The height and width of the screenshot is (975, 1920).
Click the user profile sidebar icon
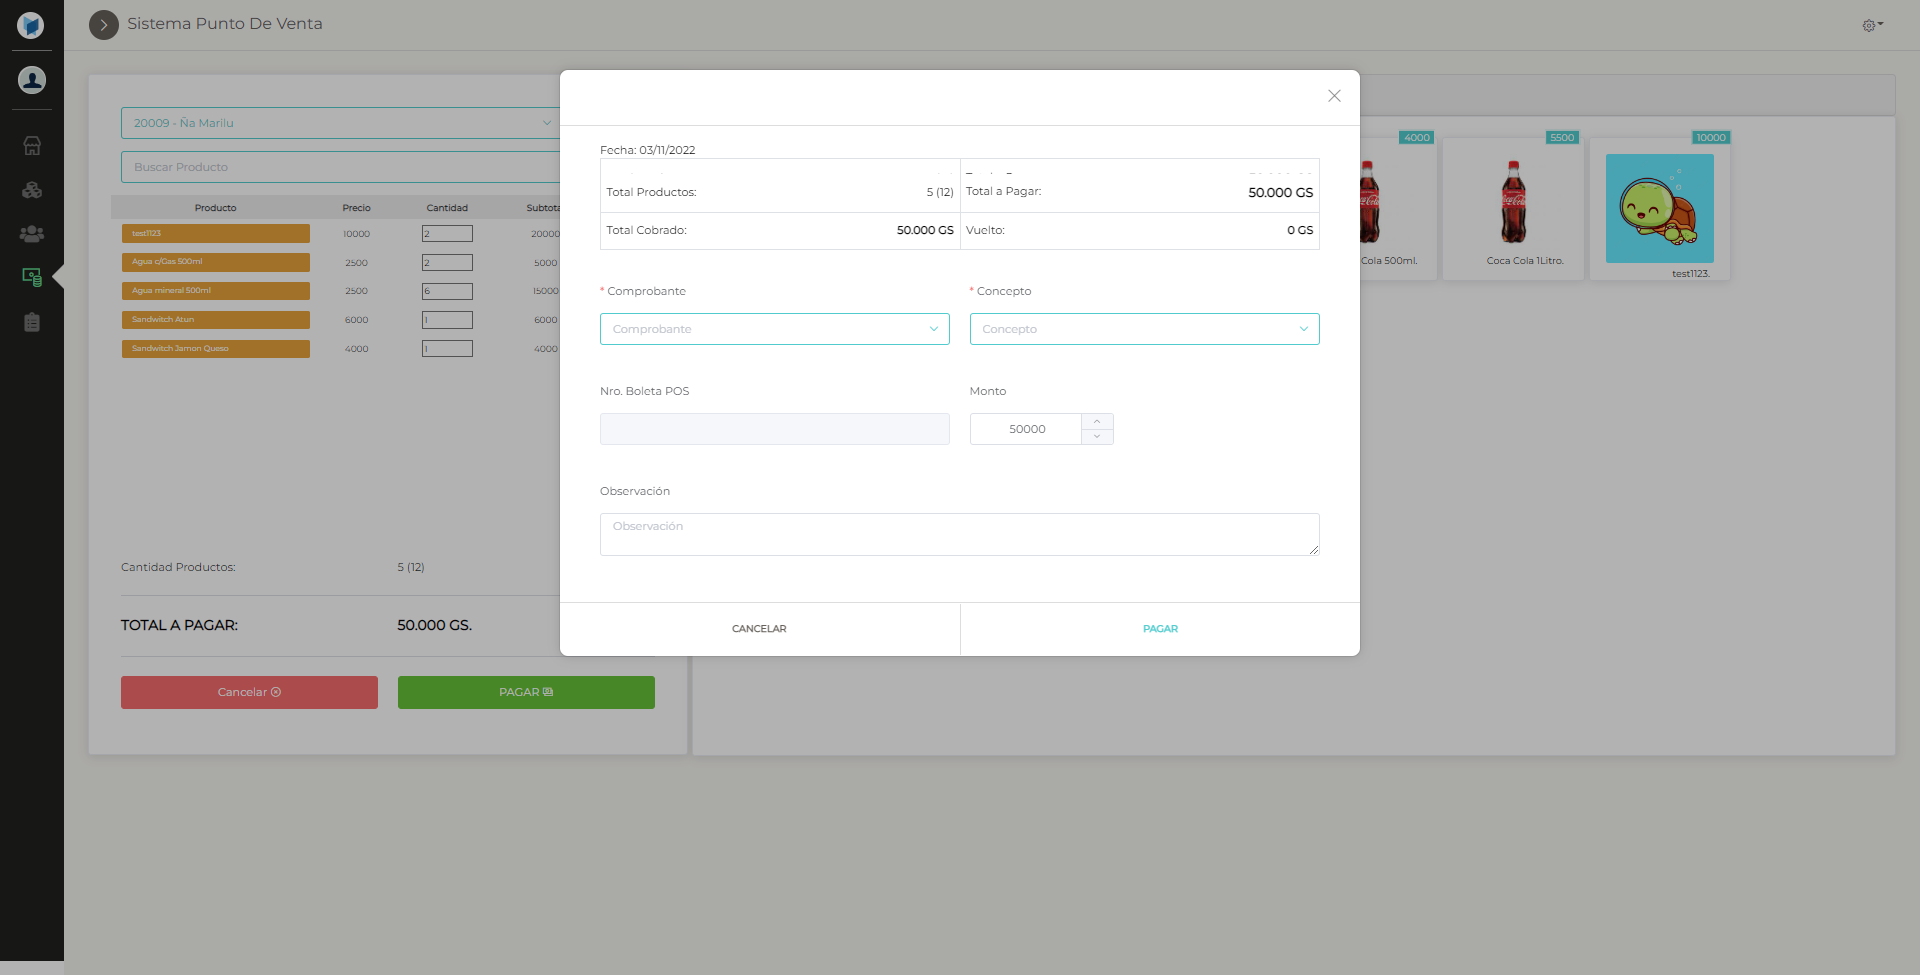coord(31,80)
